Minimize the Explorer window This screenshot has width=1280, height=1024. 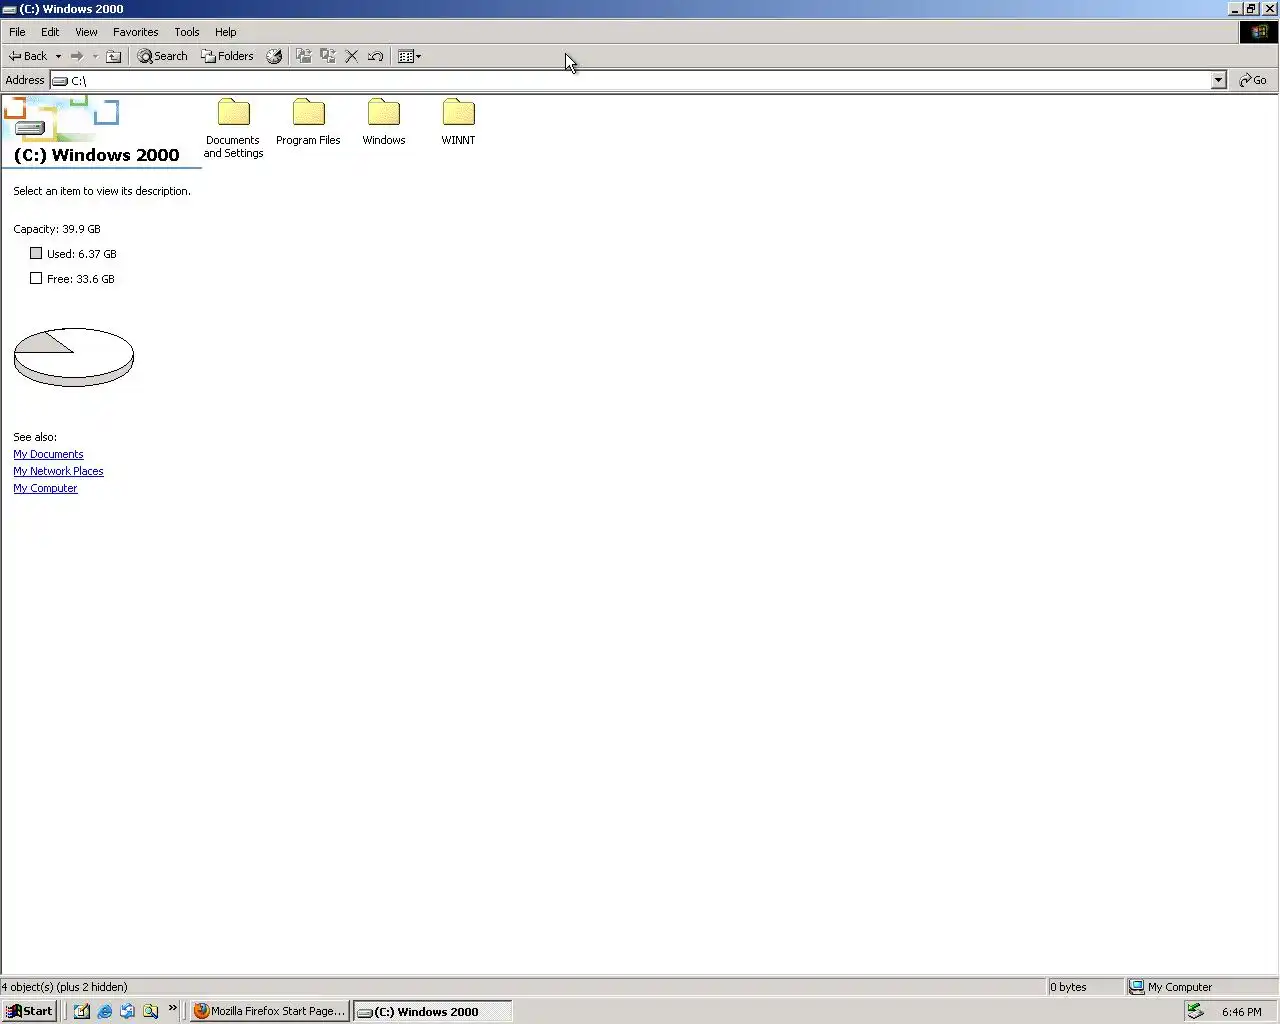coord(1235,9)
